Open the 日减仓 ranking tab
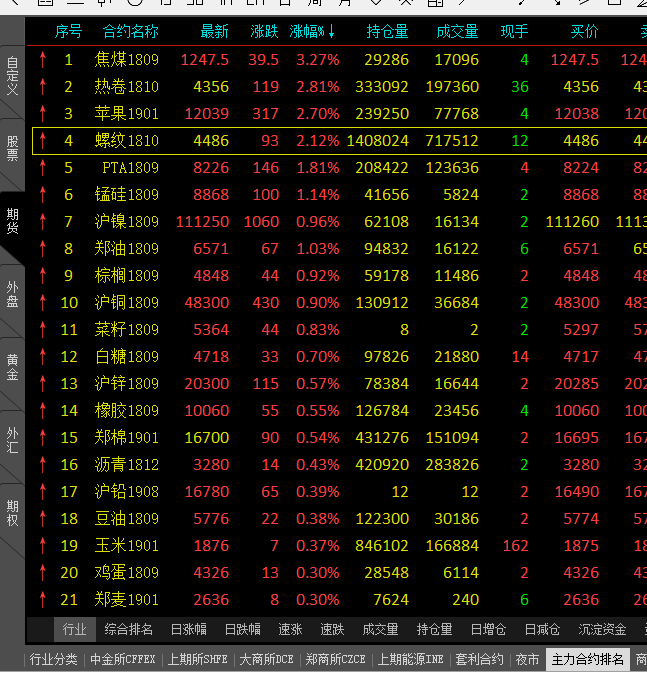Screen dimensions: 647x673 point(542,630)
